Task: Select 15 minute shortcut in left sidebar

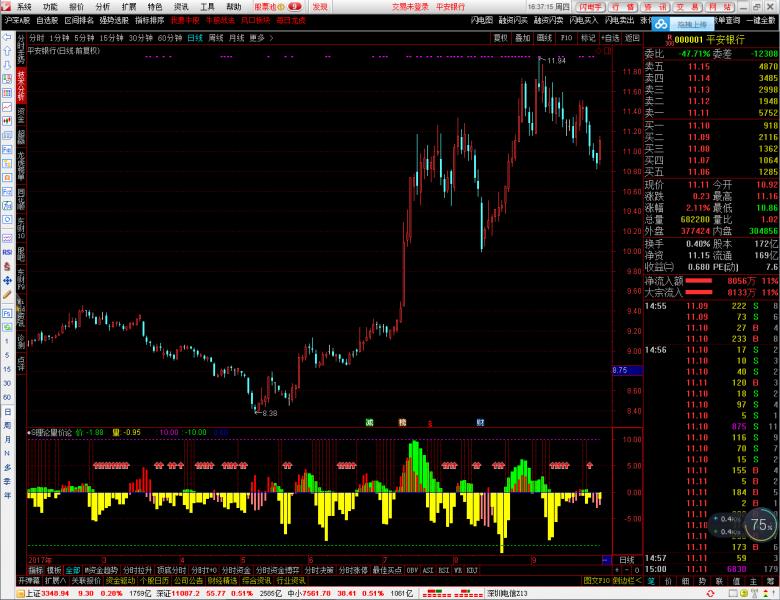Action: click(x=7, y=369)
